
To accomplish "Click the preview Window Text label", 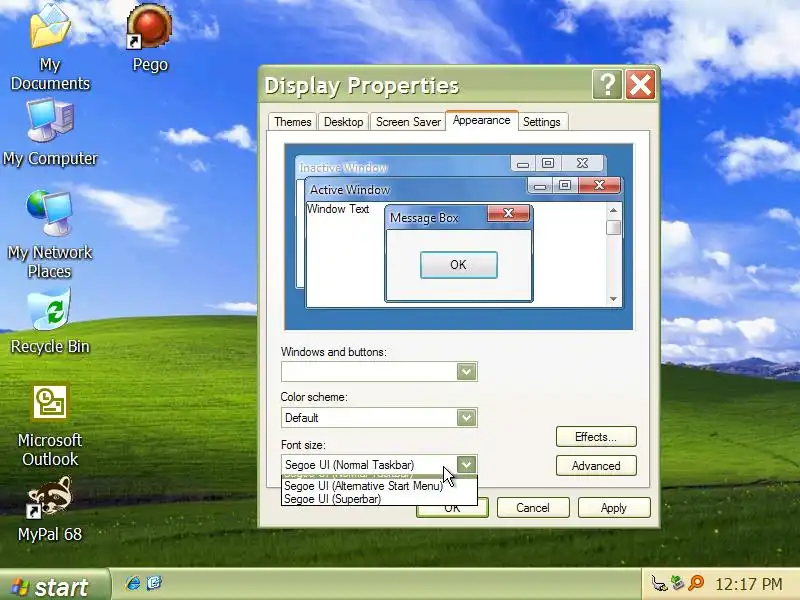I will [338, 209].
